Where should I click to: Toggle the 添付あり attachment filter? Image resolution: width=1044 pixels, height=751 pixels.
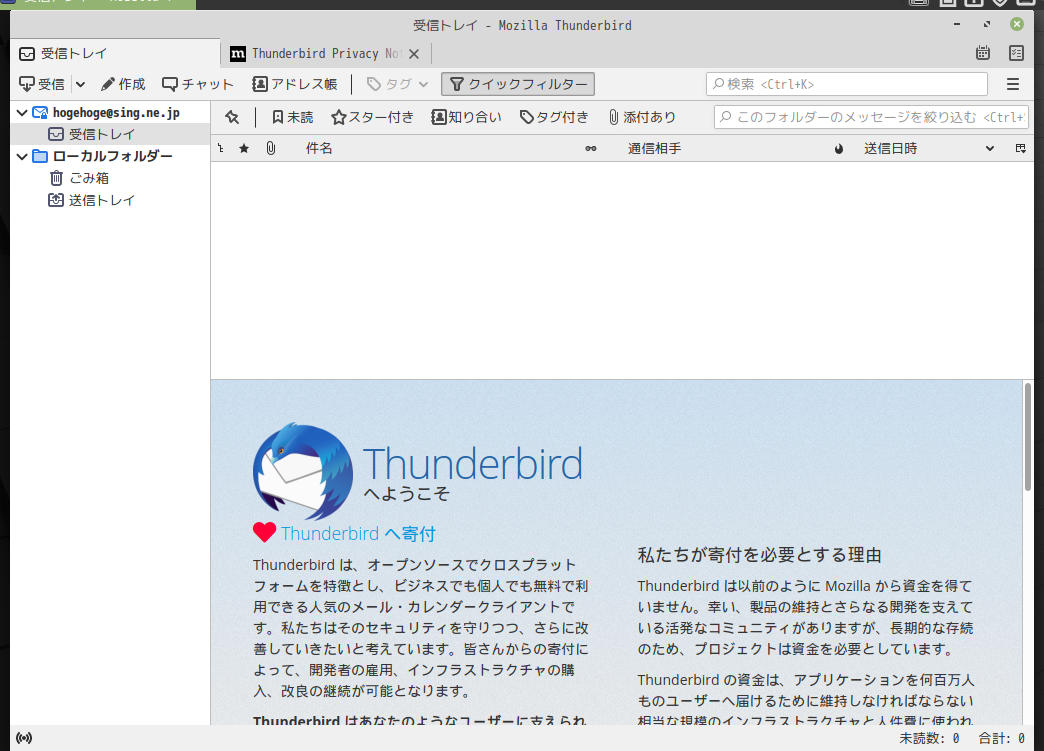point(642,117)
